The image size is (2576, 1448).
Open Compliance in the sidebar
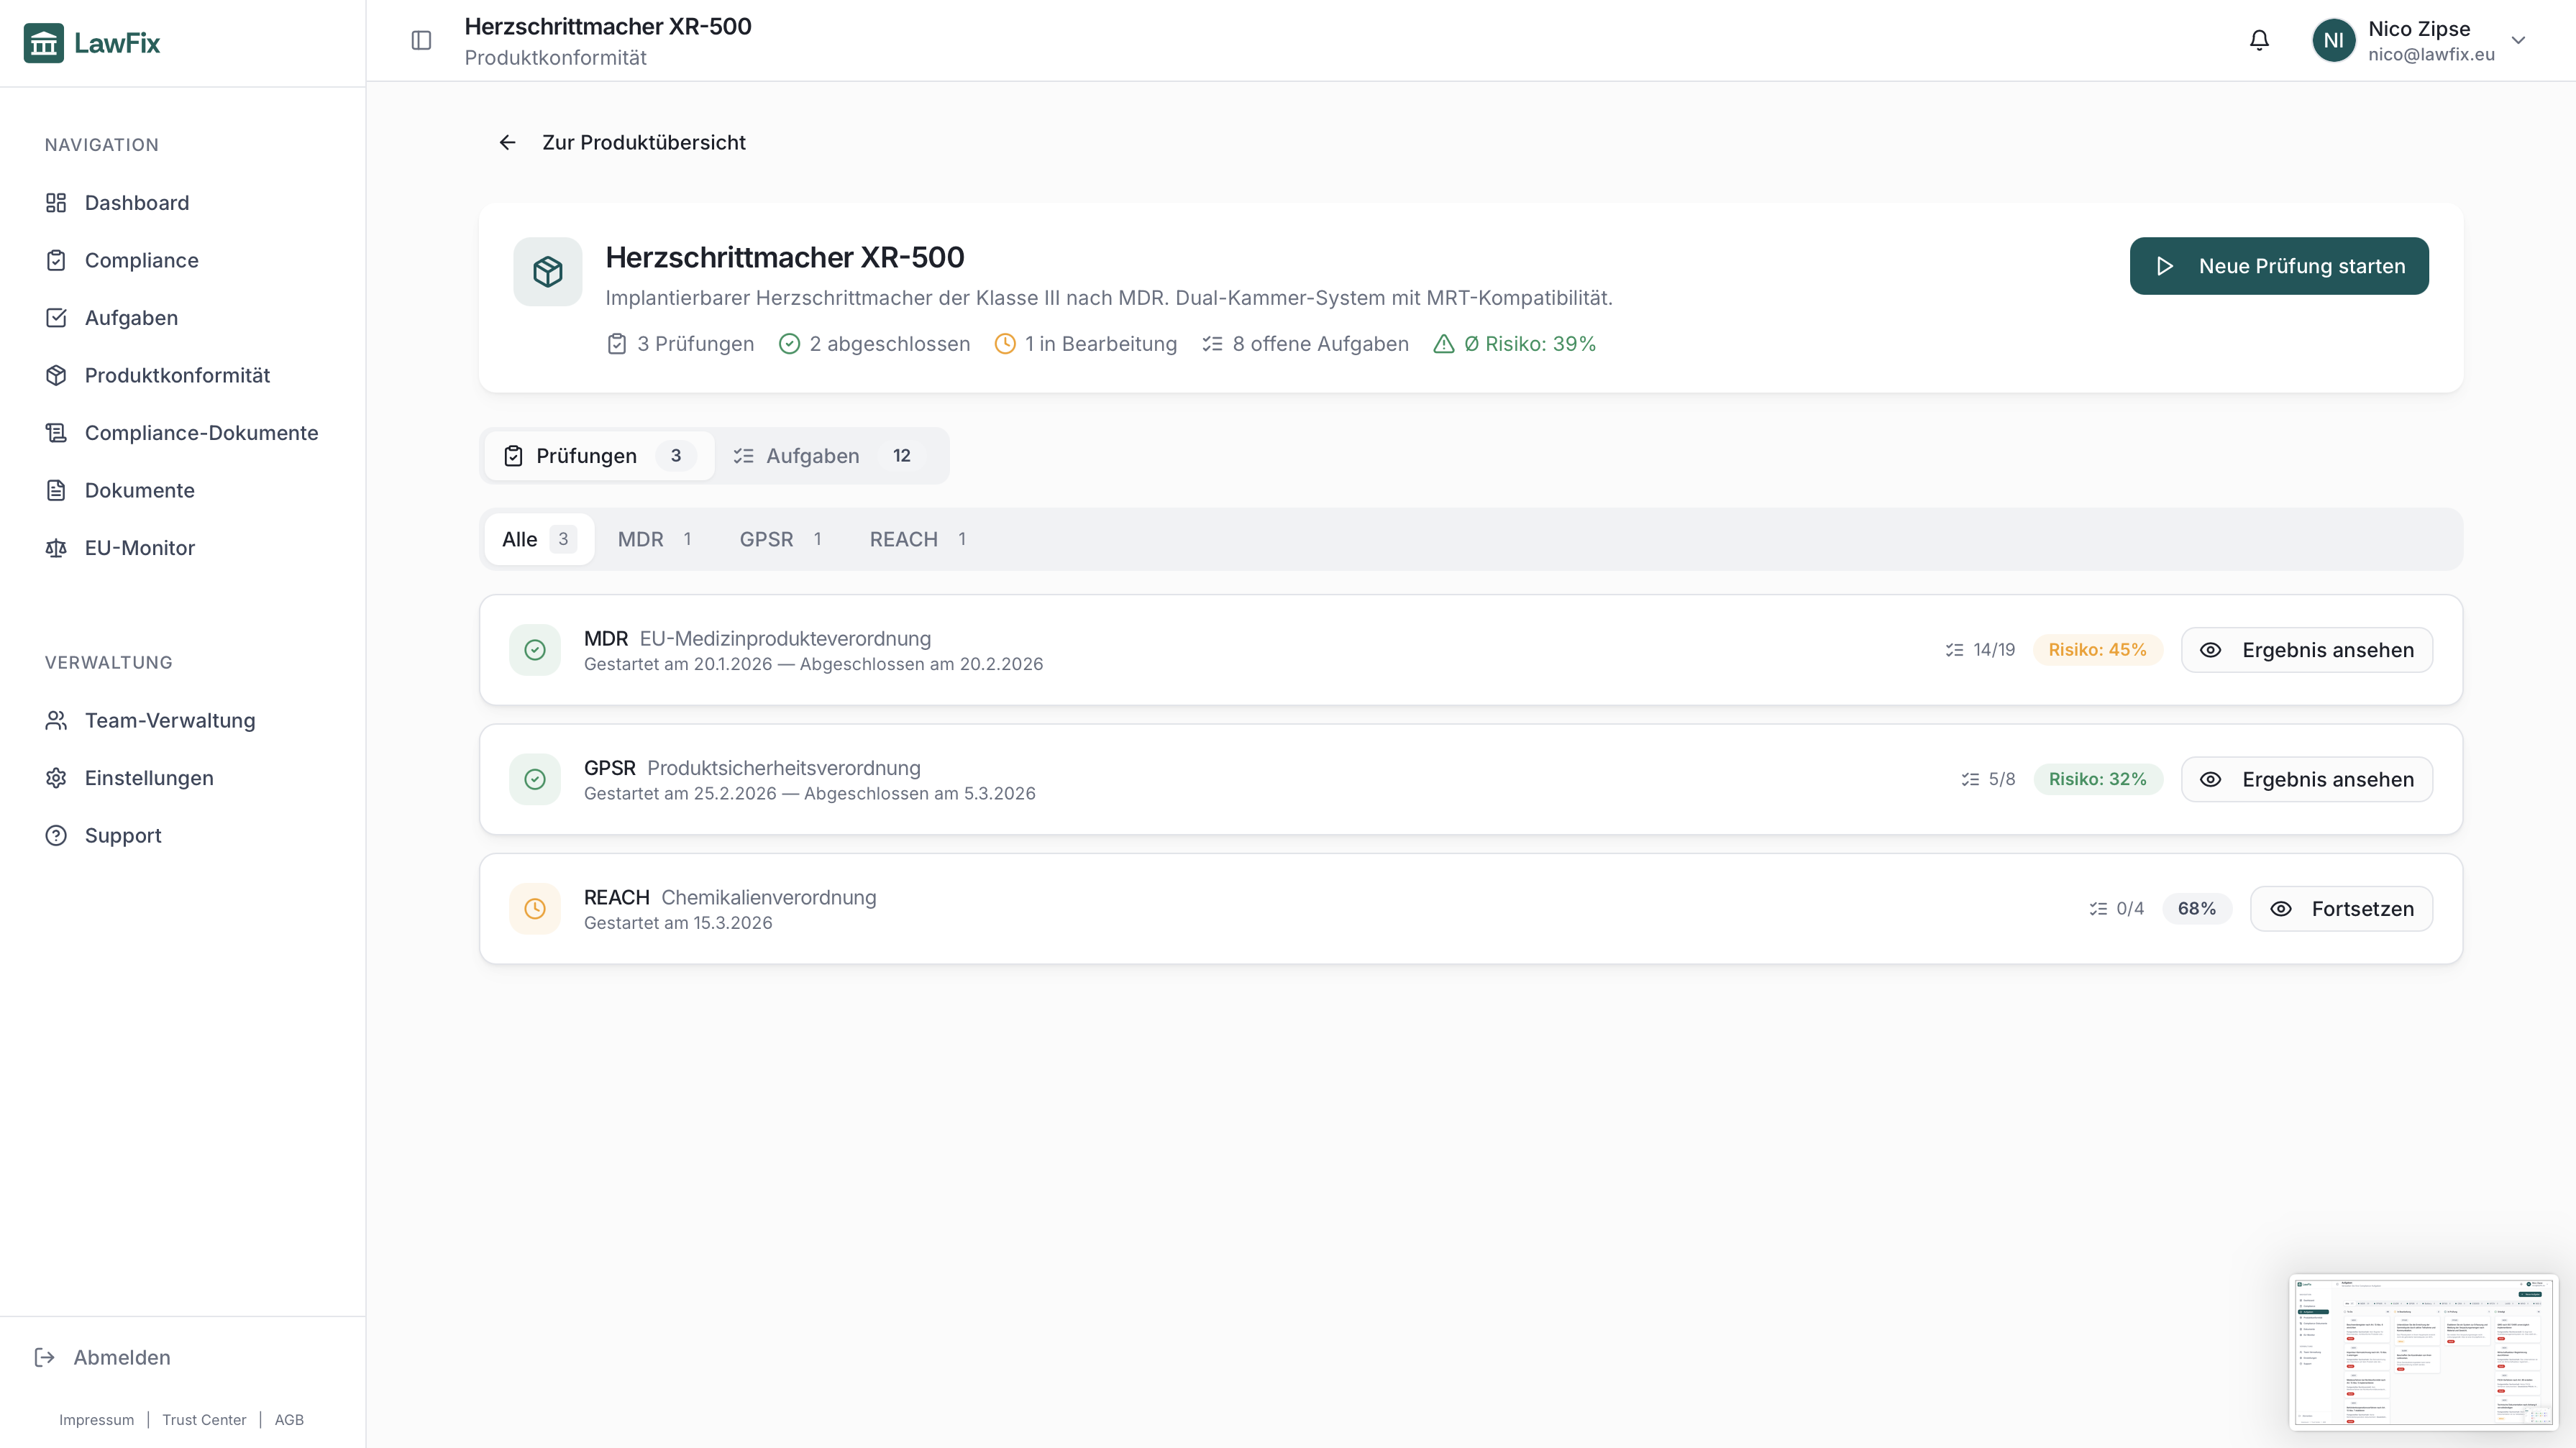183,260
